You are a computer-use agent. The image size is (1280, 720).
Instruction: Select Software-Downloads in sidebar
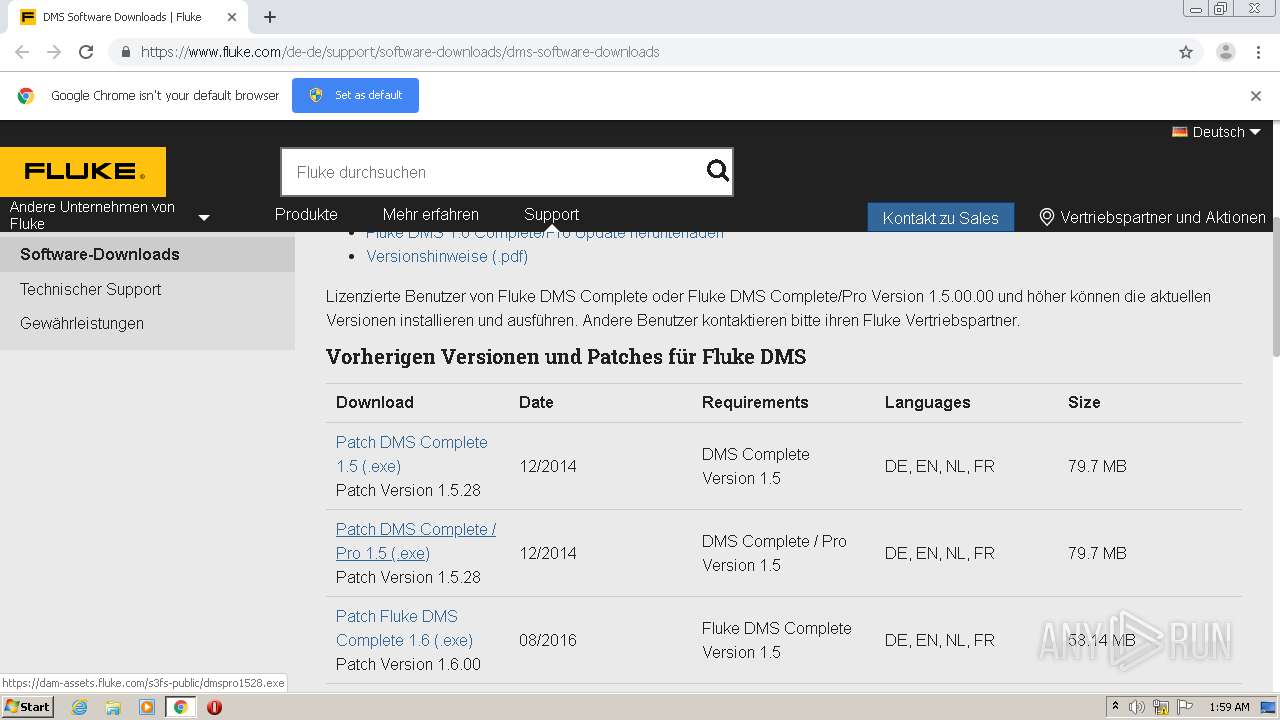coord(147,254)
